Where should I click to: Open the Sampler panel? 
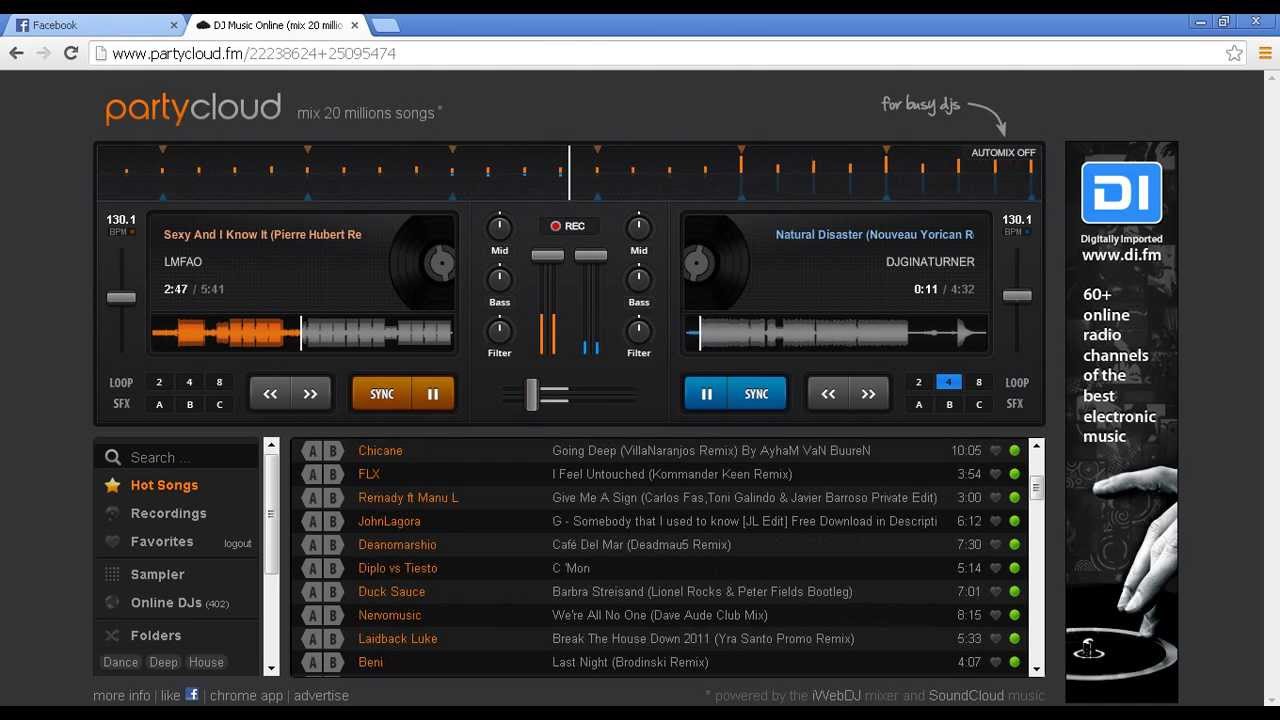point(157,574)
